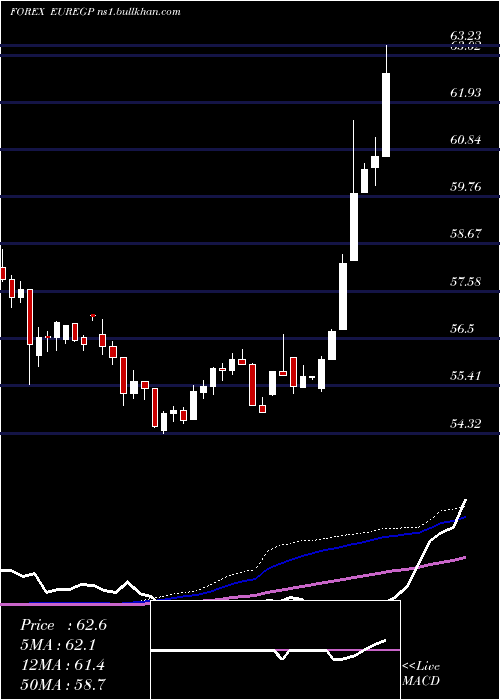Click the 56.5 price level label
Image resolution: width=500 pixels, height=700 pixels.
pyautogui.click(x=462, y=329)
